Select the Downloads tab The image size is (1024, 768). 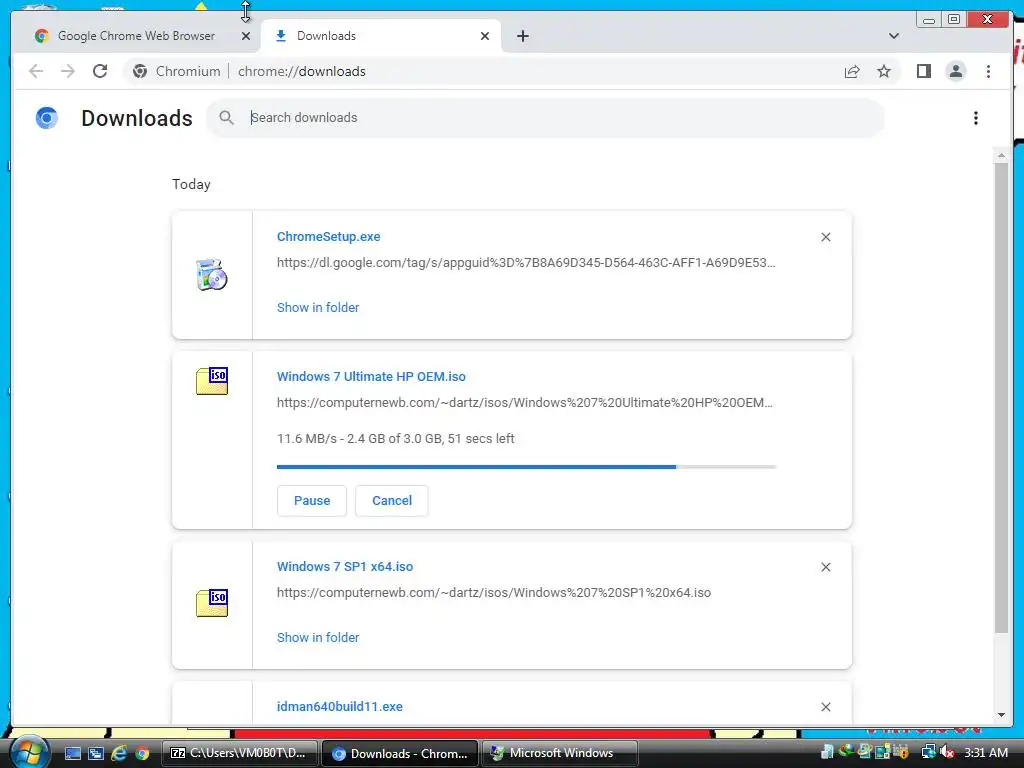pyautogui.click(x=381, y=36)
